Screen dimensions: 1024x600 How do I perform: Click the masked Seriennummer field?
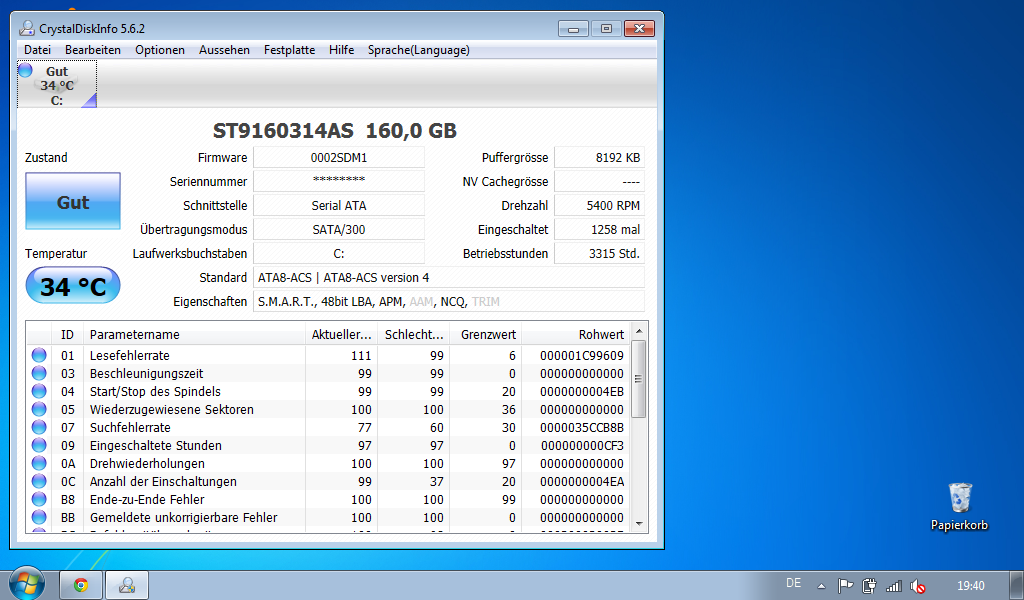pos(339,182)
